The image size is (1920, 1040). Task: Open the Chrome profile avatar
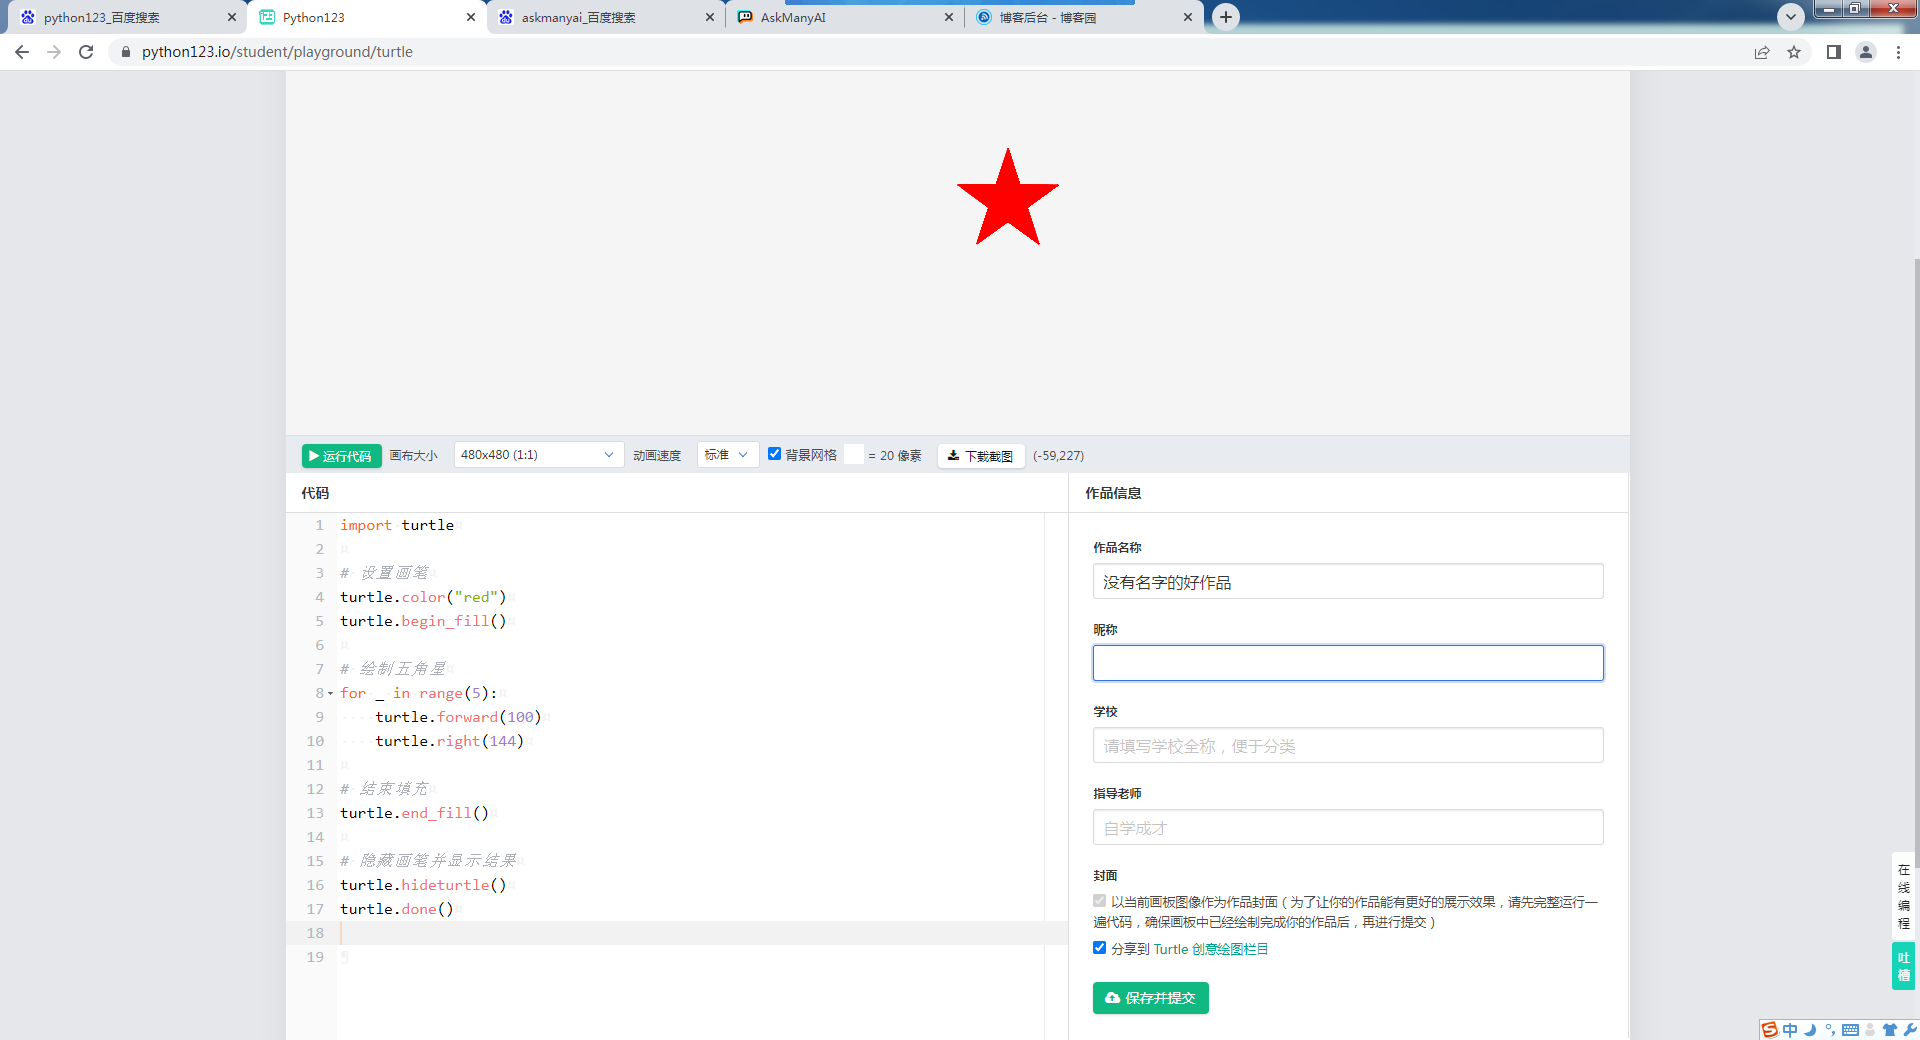pyautogui.click(x=1866, y=52)
